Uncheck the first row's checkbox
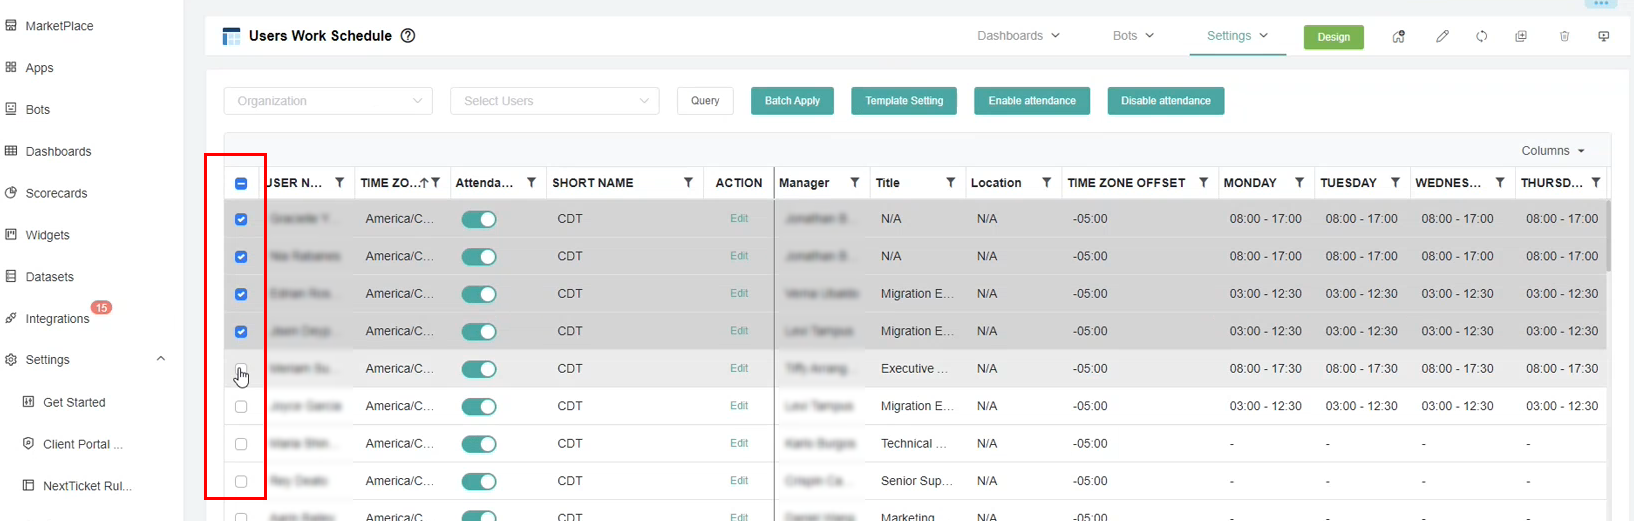 click(241, 219)
